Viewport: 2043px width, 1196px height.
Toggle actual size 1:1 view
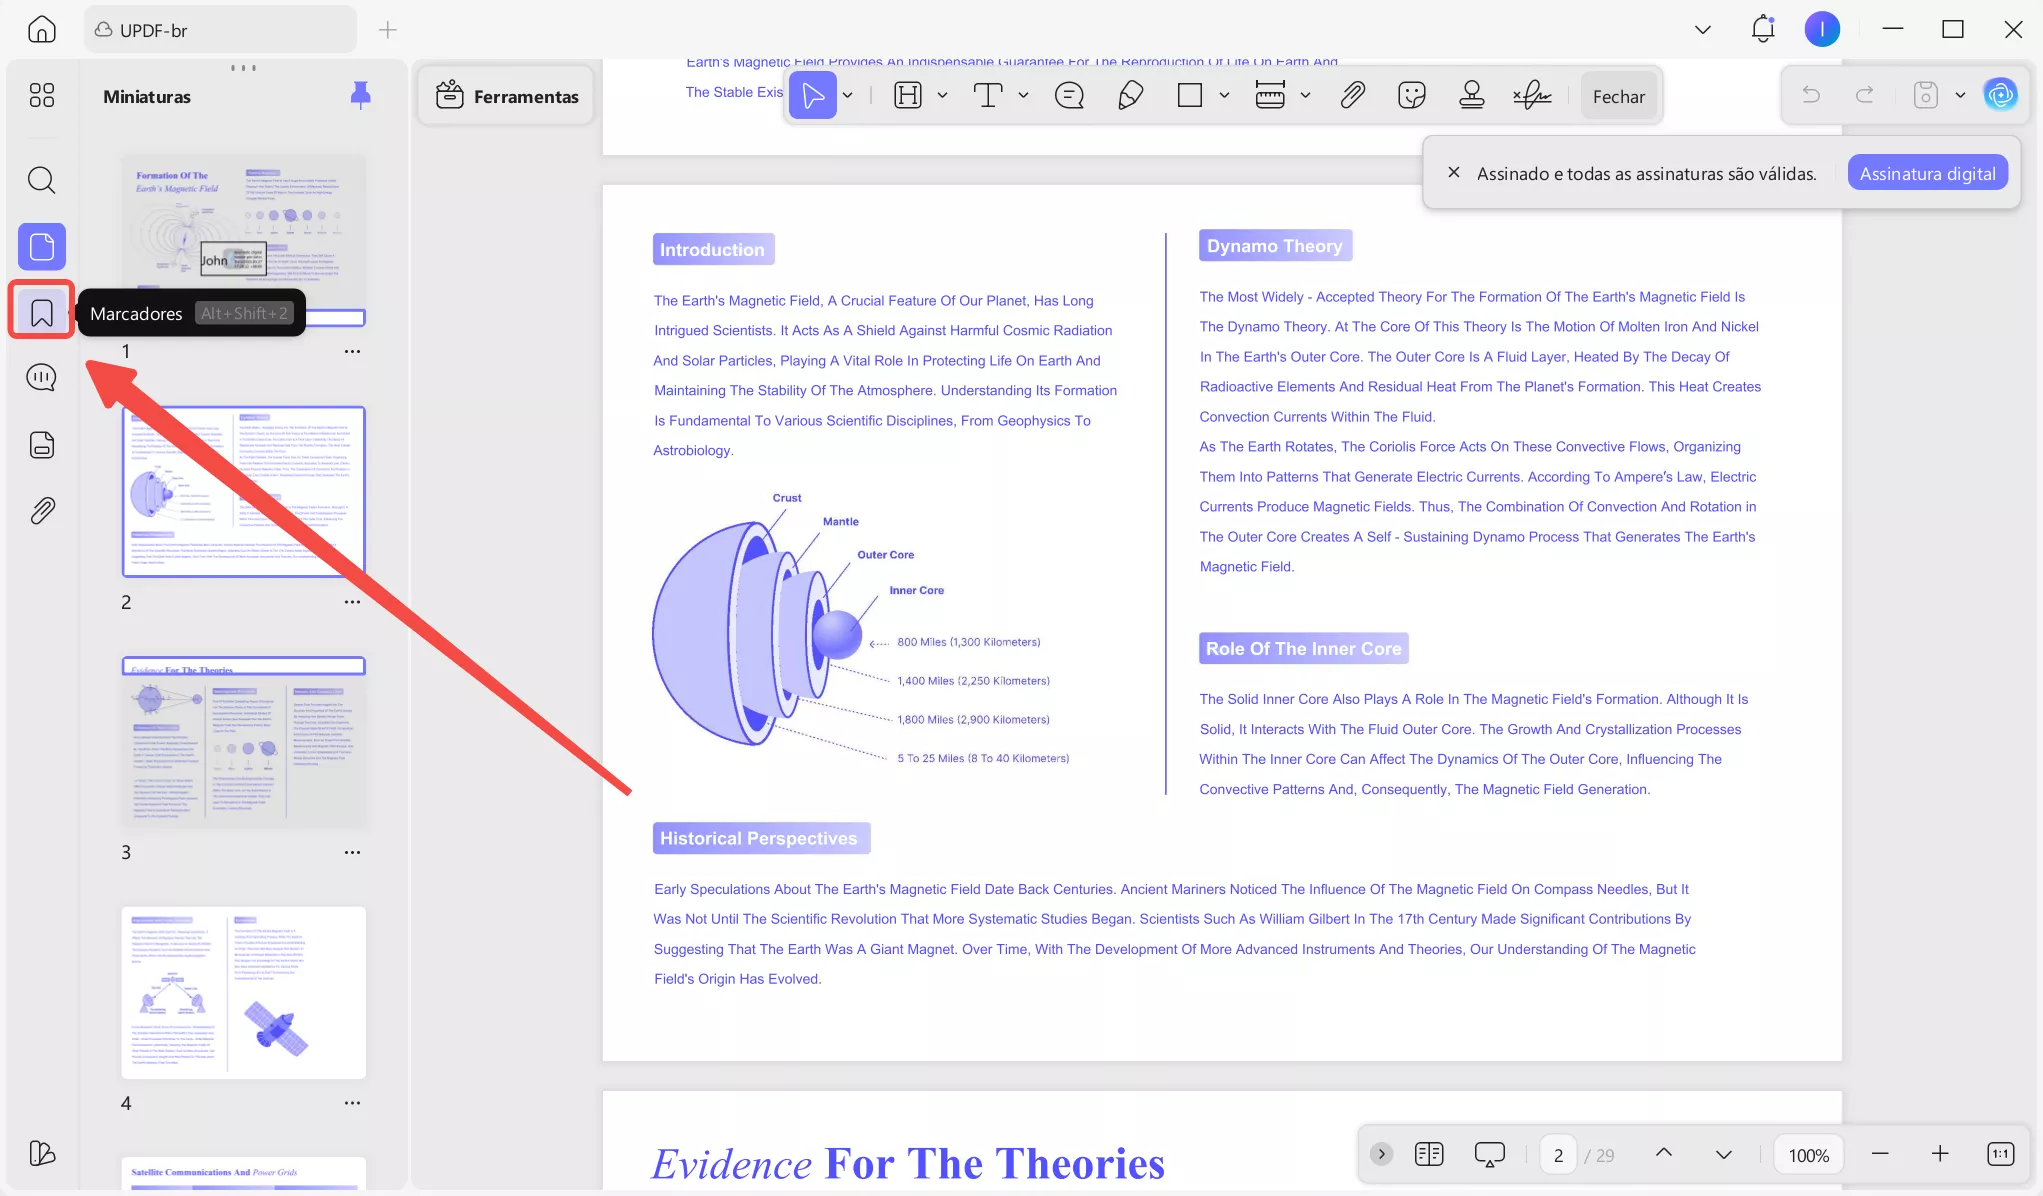2000,1154
